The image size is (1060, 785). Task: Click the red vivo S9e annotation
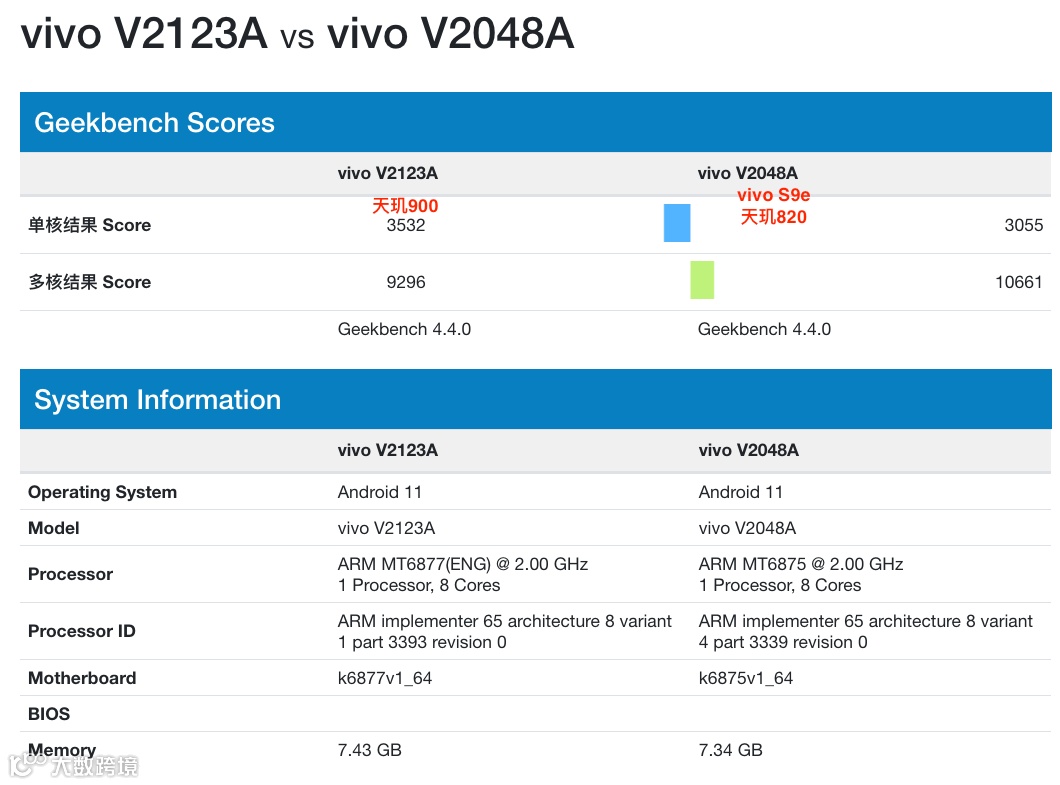(773, 195)
